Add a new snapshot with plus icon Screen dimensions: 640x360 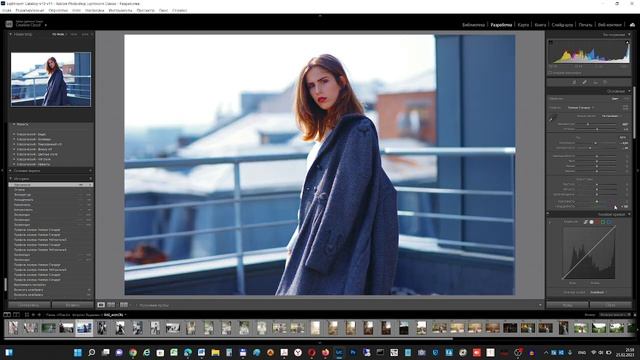[91, 171]
